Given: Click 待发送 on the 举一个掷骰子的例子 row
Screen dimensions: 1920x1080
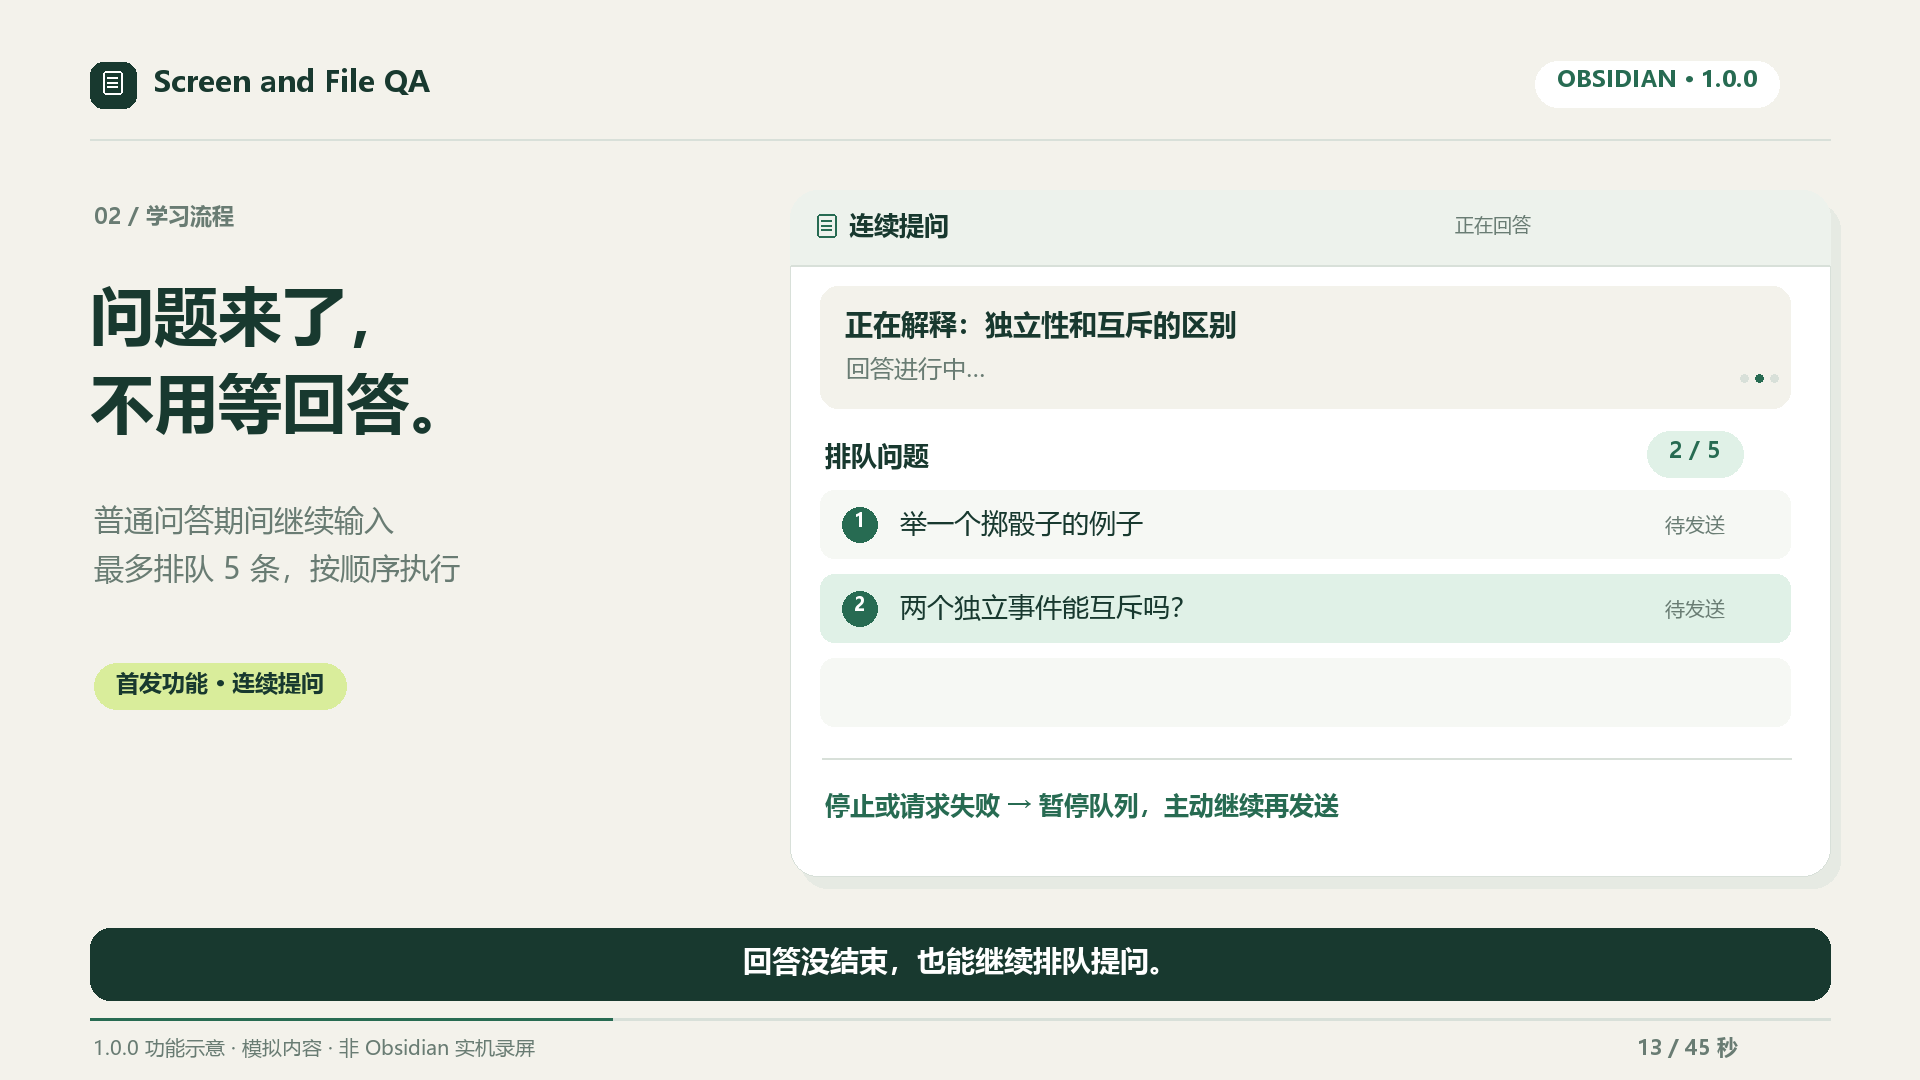Looking at the screenshot, I should (1694, 525).
